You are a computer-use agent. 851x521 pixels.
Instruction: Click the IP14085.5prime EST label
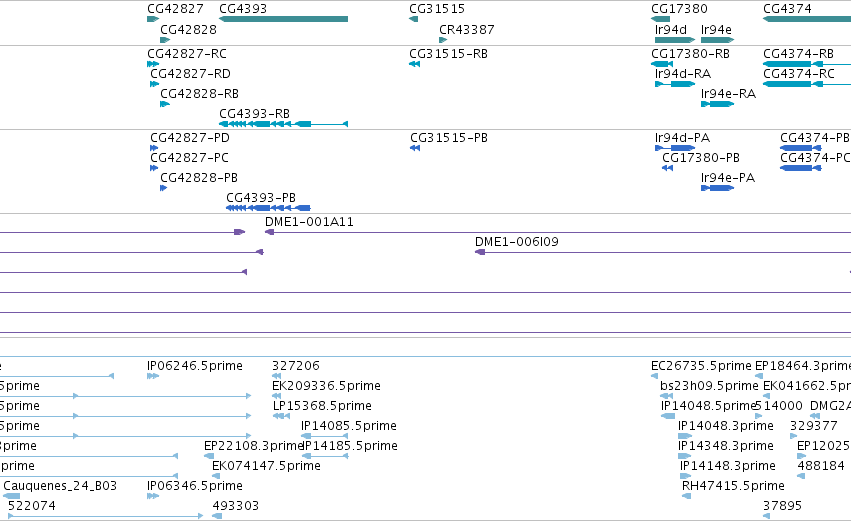coord(349,426)
